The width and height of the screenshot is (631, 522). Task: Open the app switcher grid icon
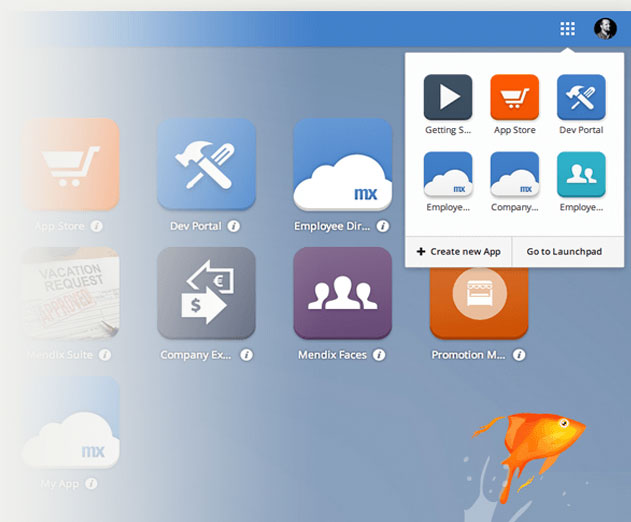click(567, 29)
